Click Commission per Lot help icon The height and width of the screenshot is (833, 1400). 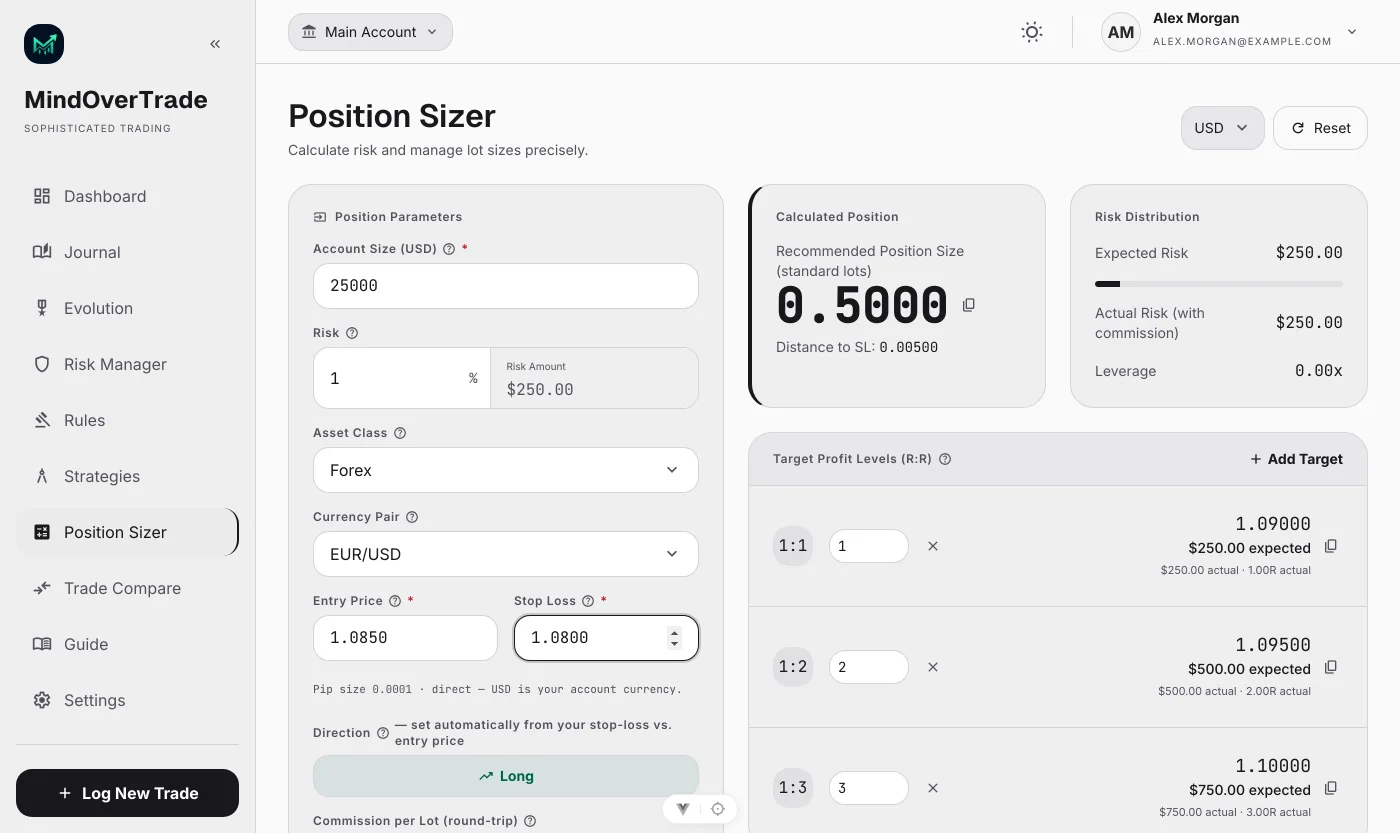[530, 821]
